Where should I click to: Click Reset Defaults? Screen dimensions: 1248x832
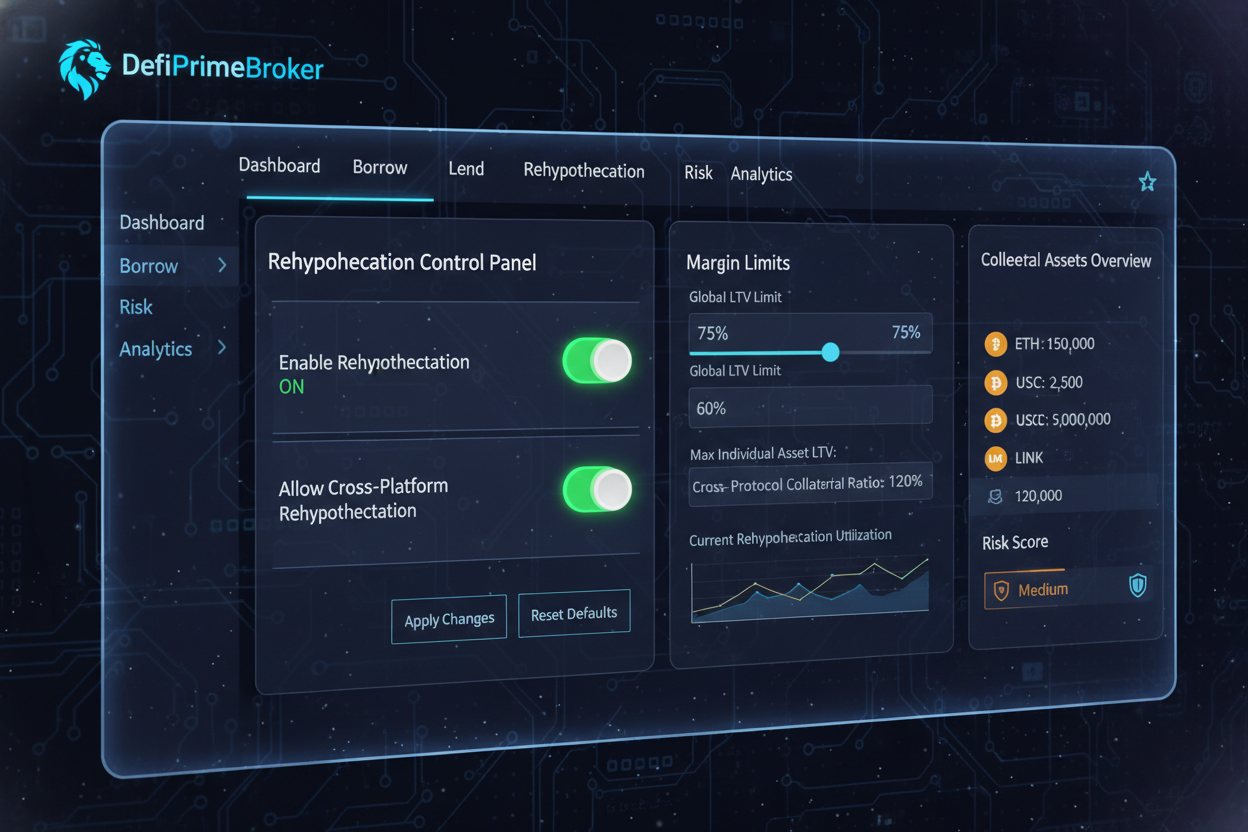pos(574,612)
